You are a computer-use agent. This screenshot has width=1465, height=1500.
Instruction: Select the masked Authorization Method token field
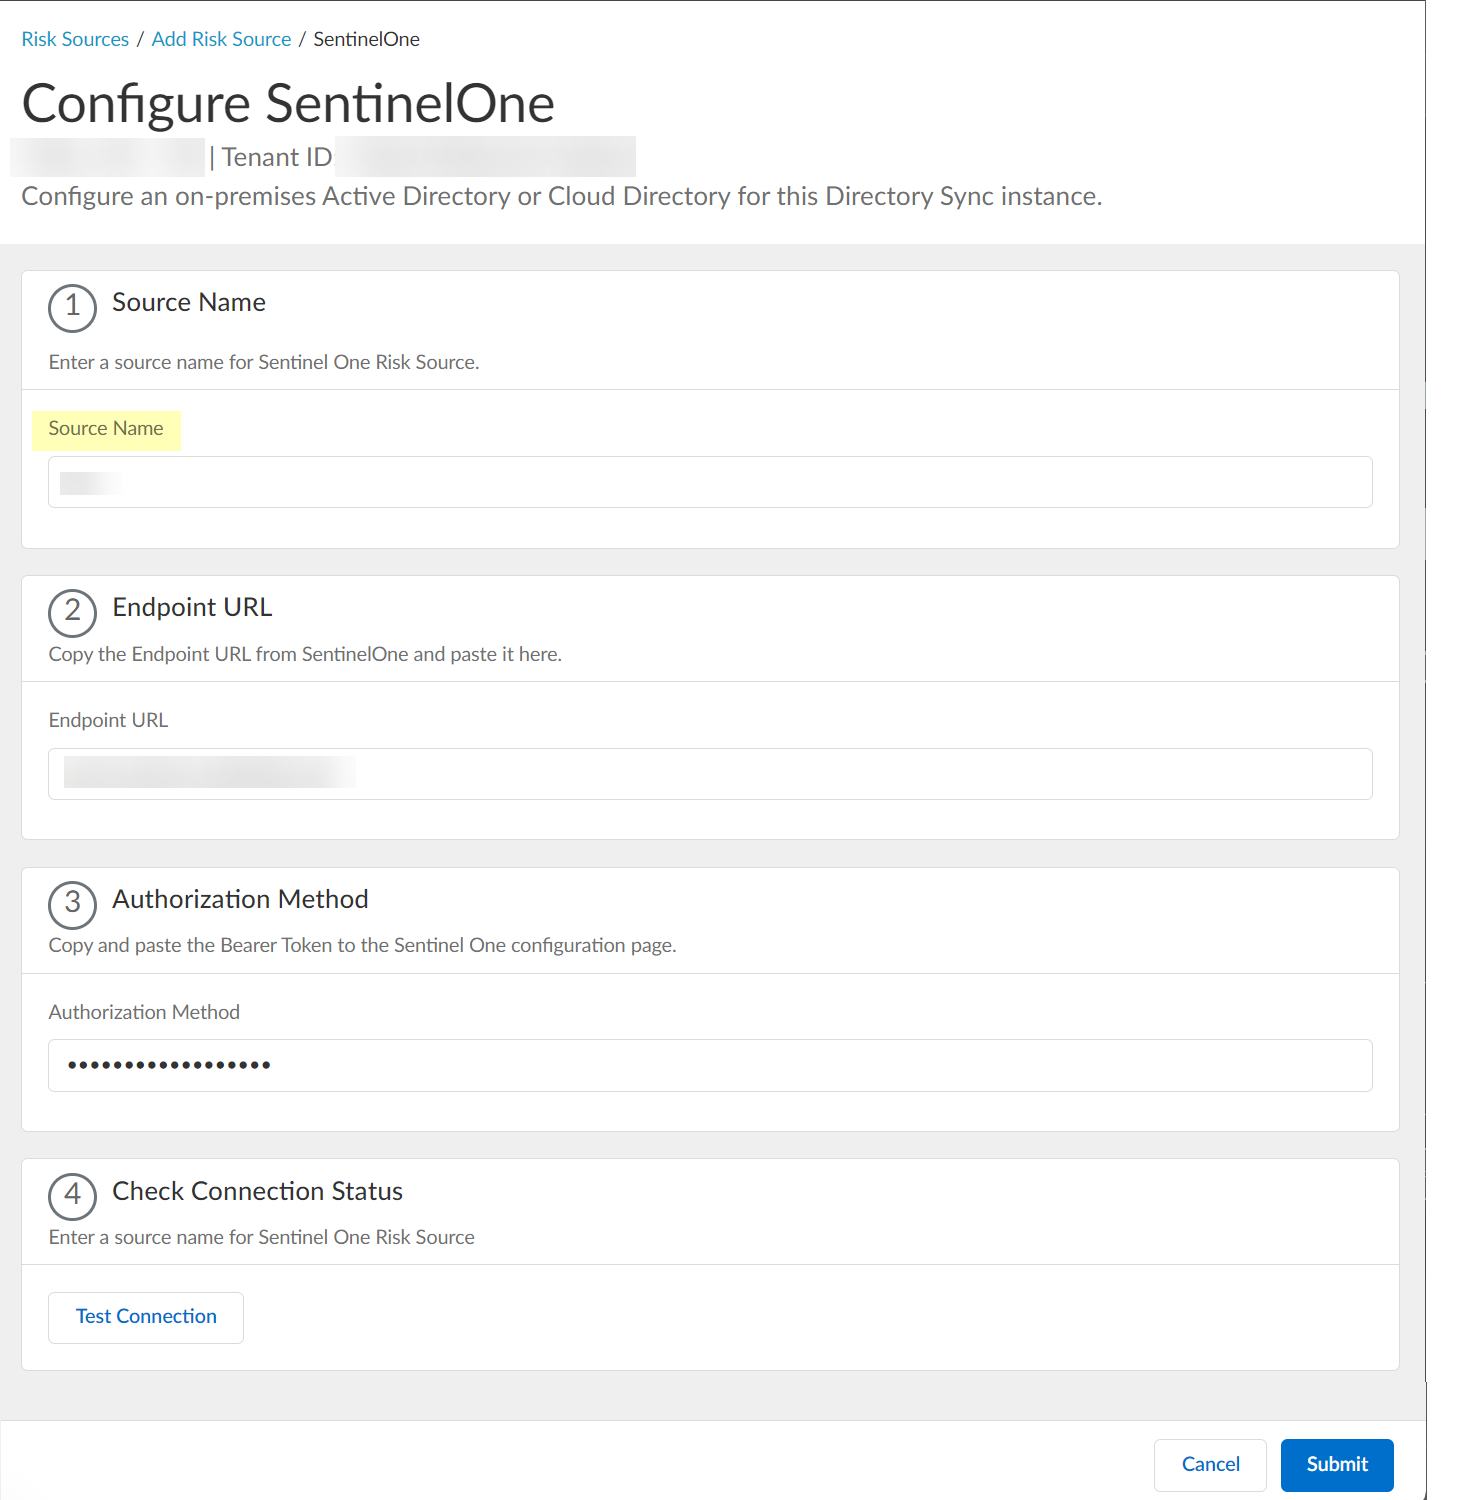click(x=710, y=1066)
